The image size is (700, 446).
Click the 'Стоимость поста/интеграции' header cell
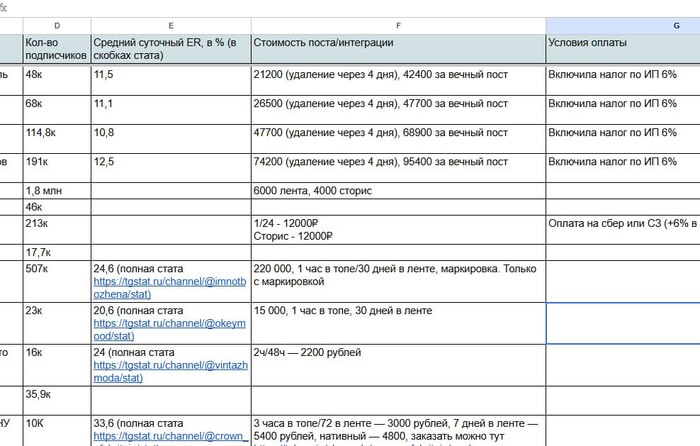pyautogui.click(x=398, y=49)
